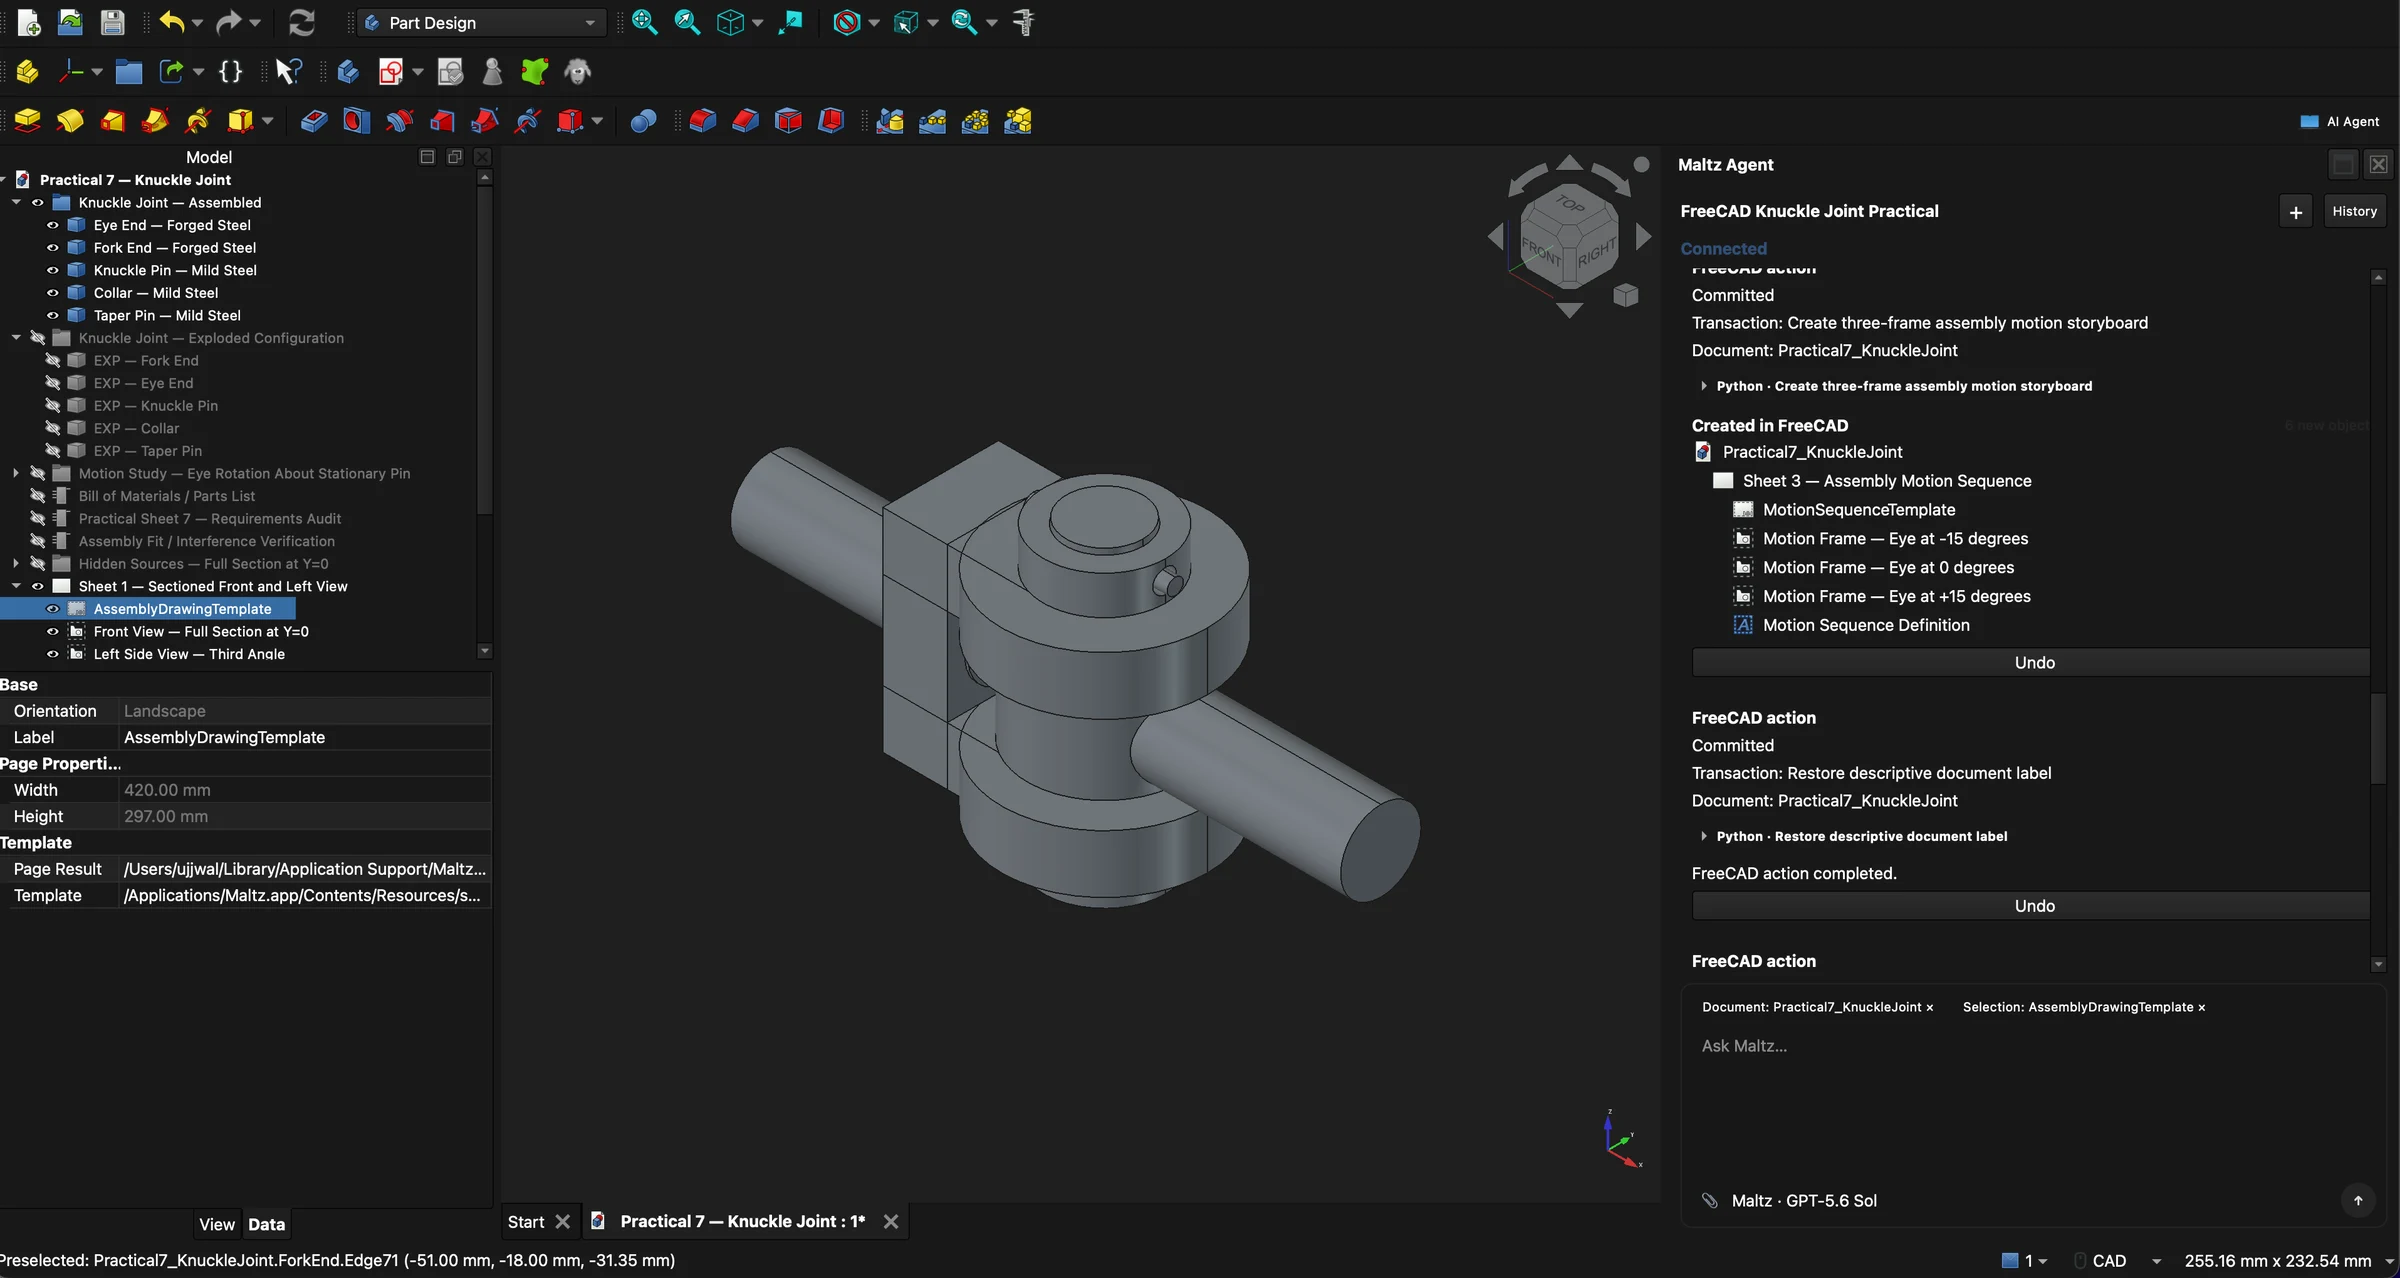Toggle visibility of Taper Pin — Mild Steel
Image resolution: width=2400 pixels, height=1278 pixels.
click(53, 315)
